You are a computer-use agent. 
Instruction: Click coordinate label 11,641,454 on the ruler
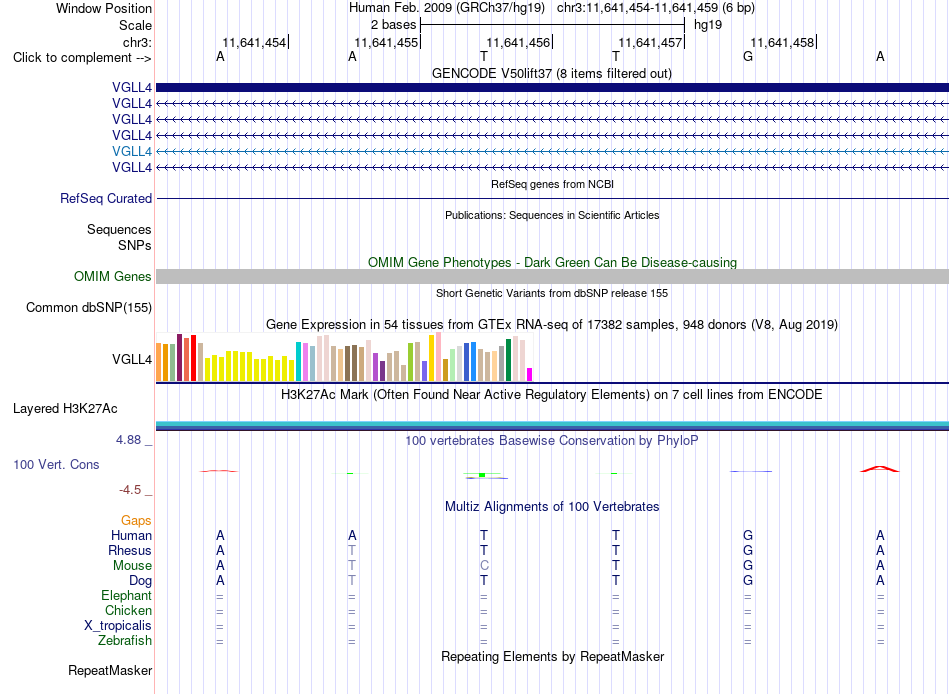(254, 42)
